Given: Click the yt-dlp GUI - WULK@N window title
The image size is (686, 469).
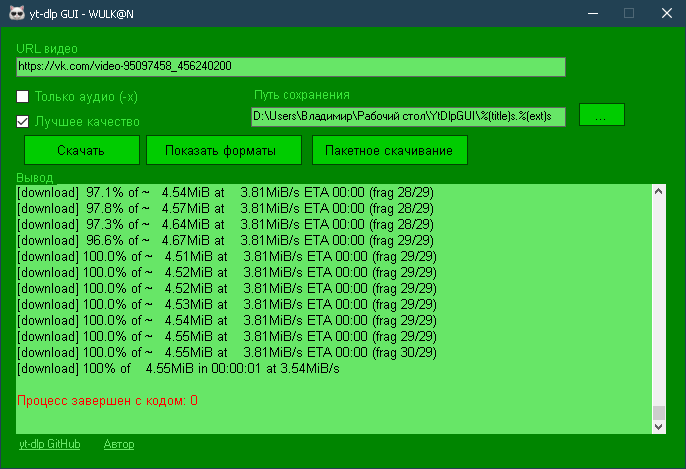Looking at the screenshot, I should tap(81, 14).
